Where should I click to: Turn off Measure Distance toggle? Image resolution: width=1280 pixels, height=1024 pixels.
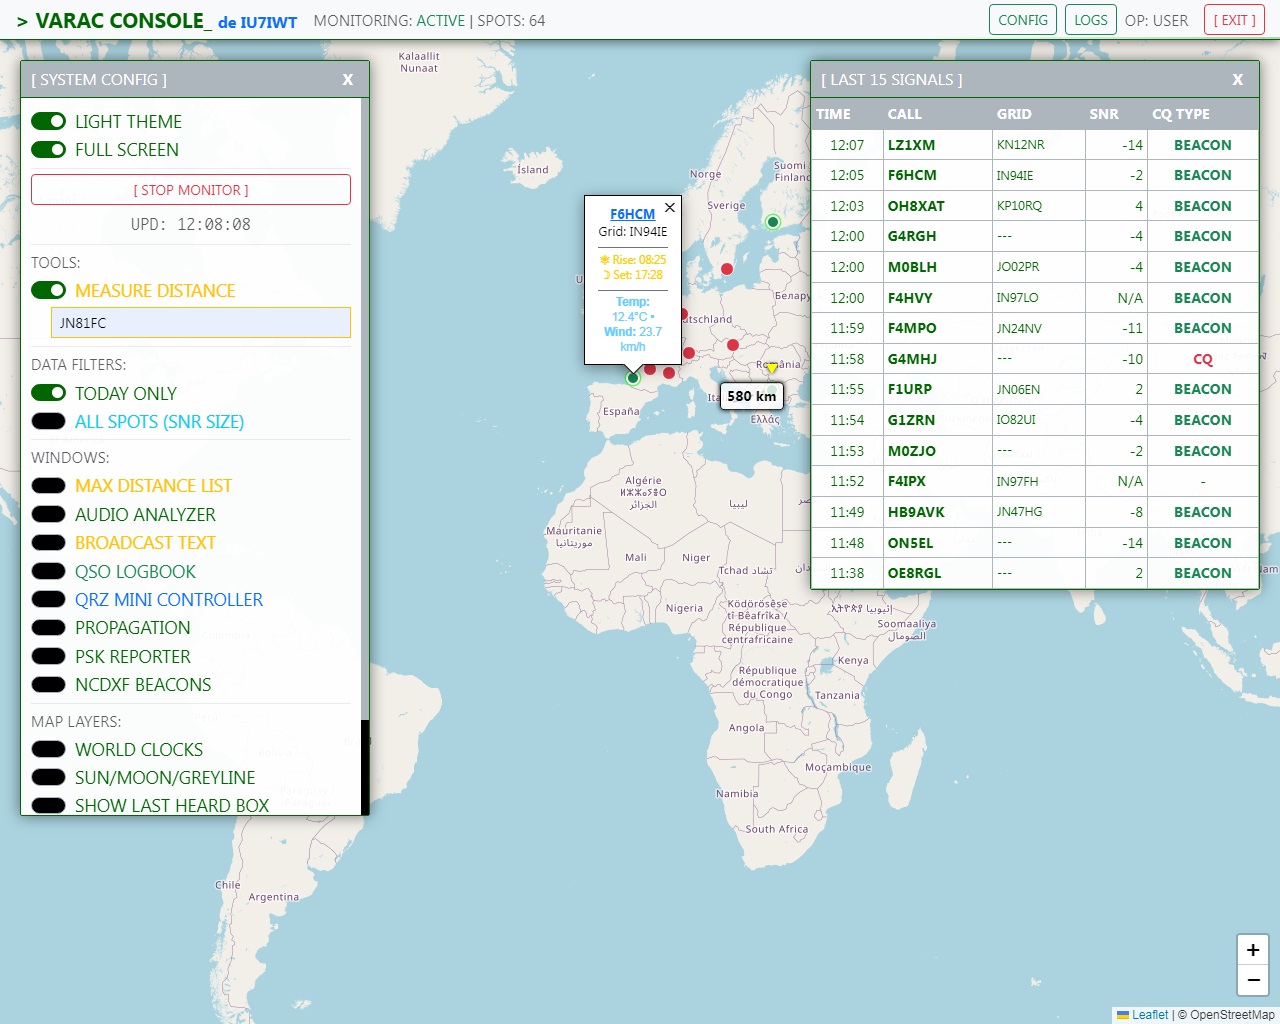click(48, 291)
